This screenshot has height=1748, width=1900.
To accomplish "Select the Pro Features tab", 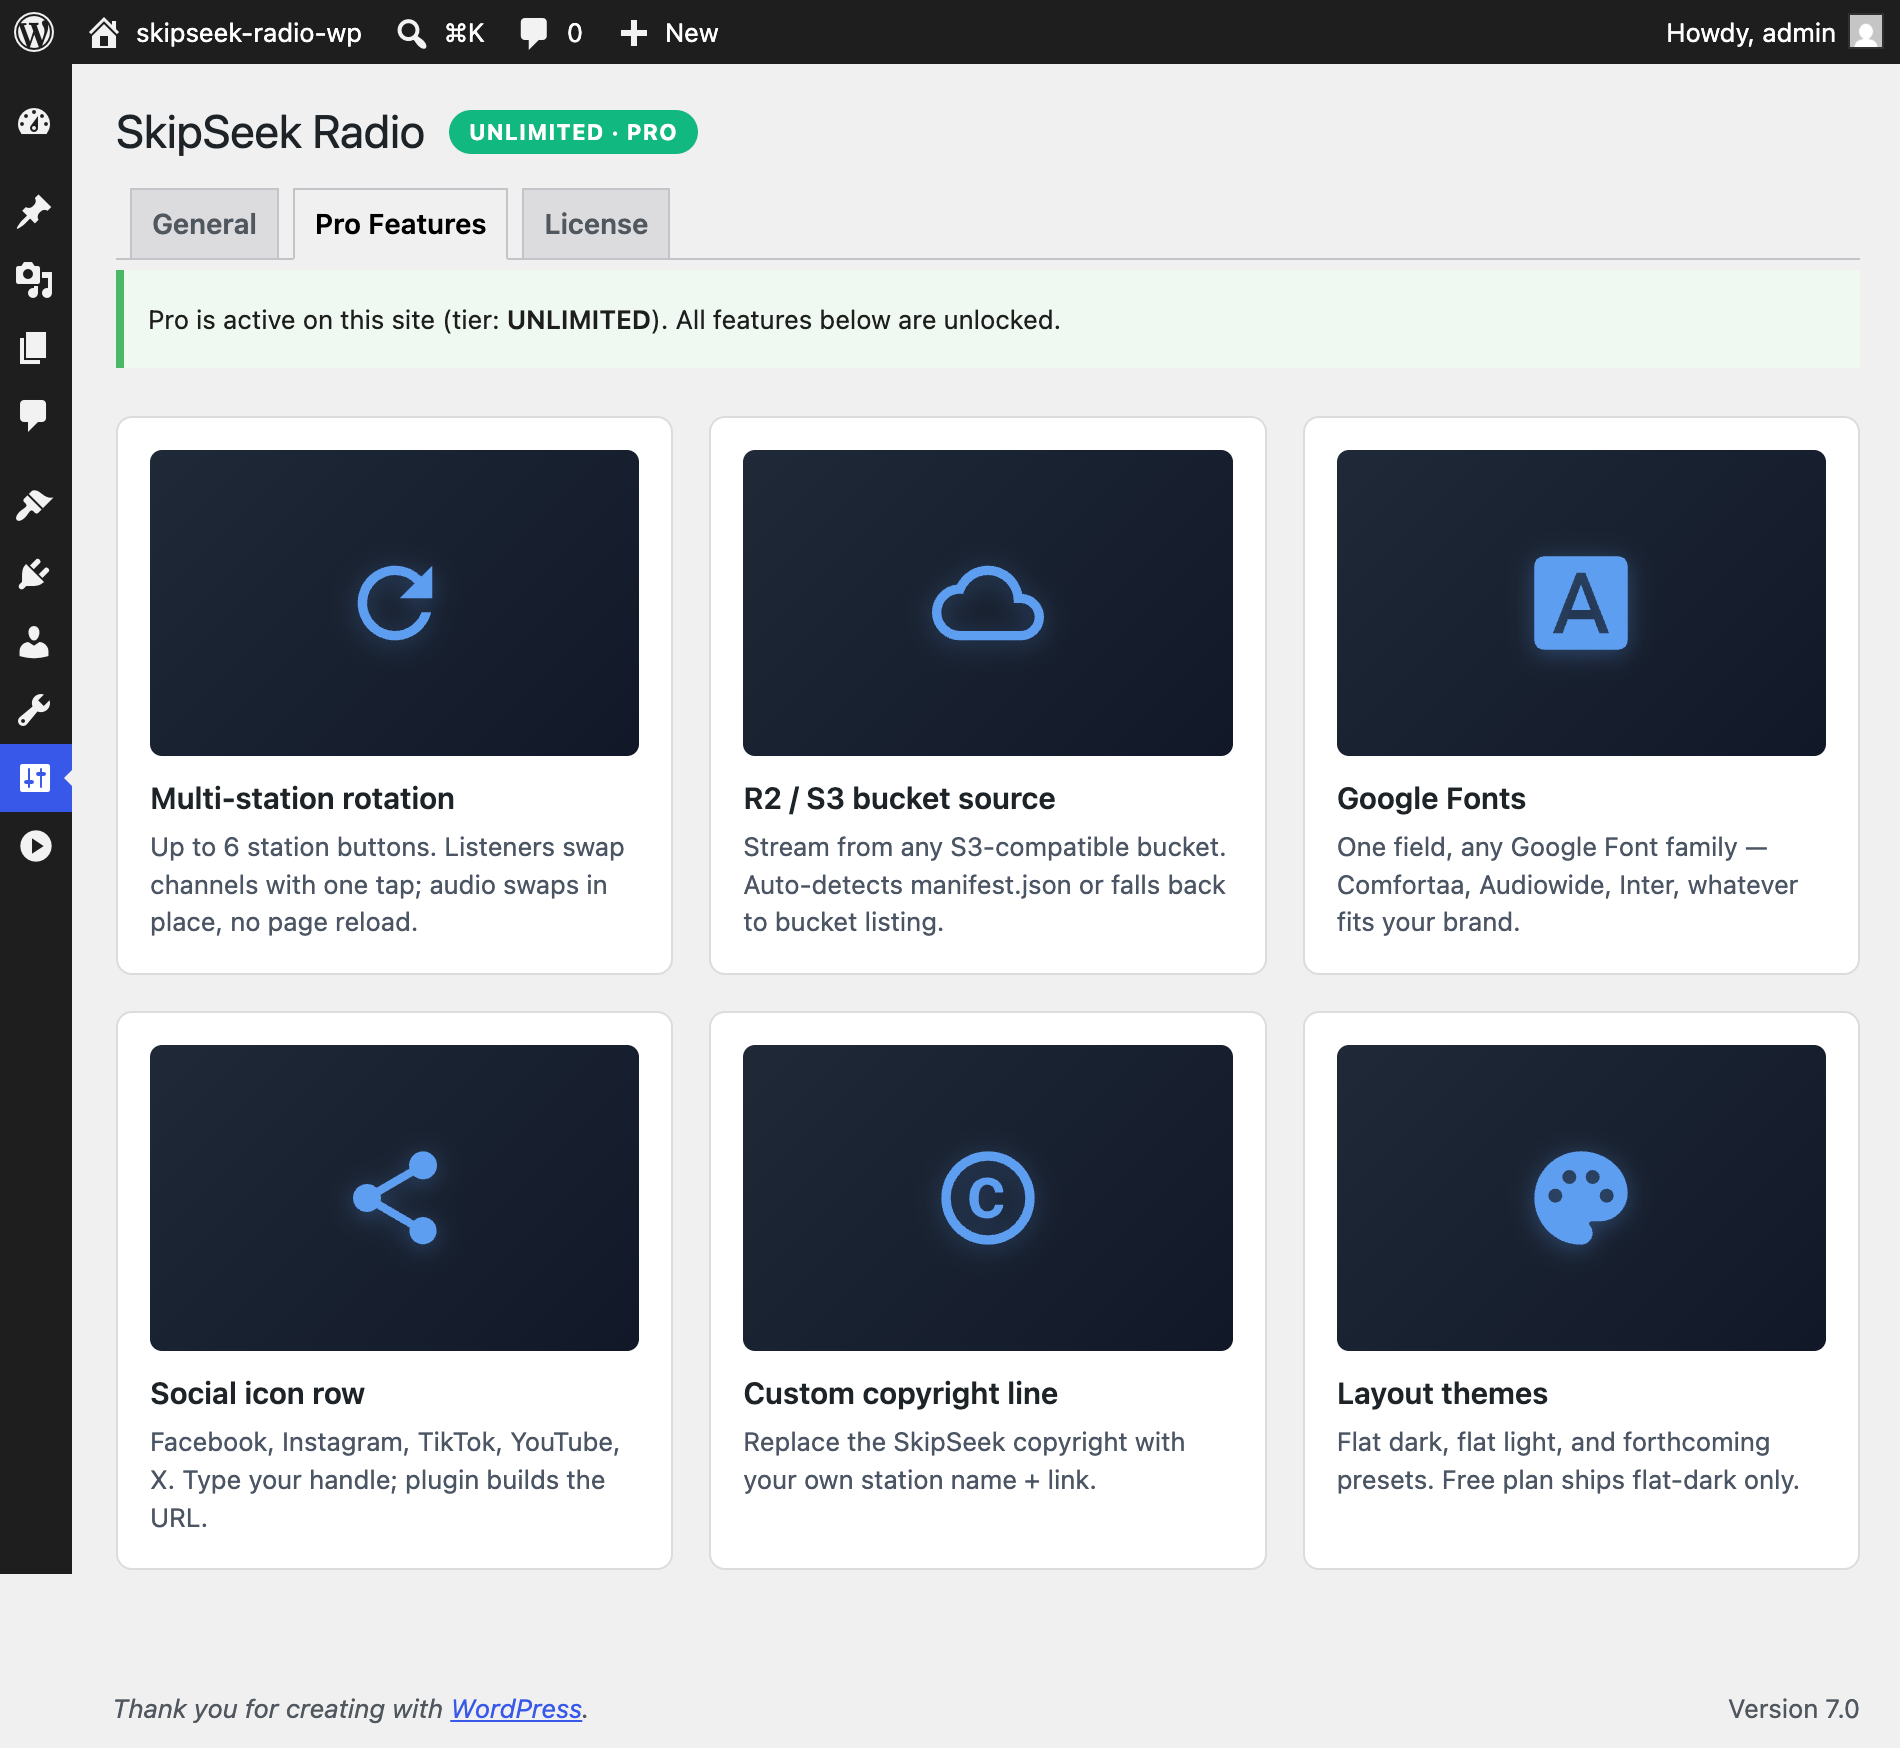I will (x=400, y=224).
